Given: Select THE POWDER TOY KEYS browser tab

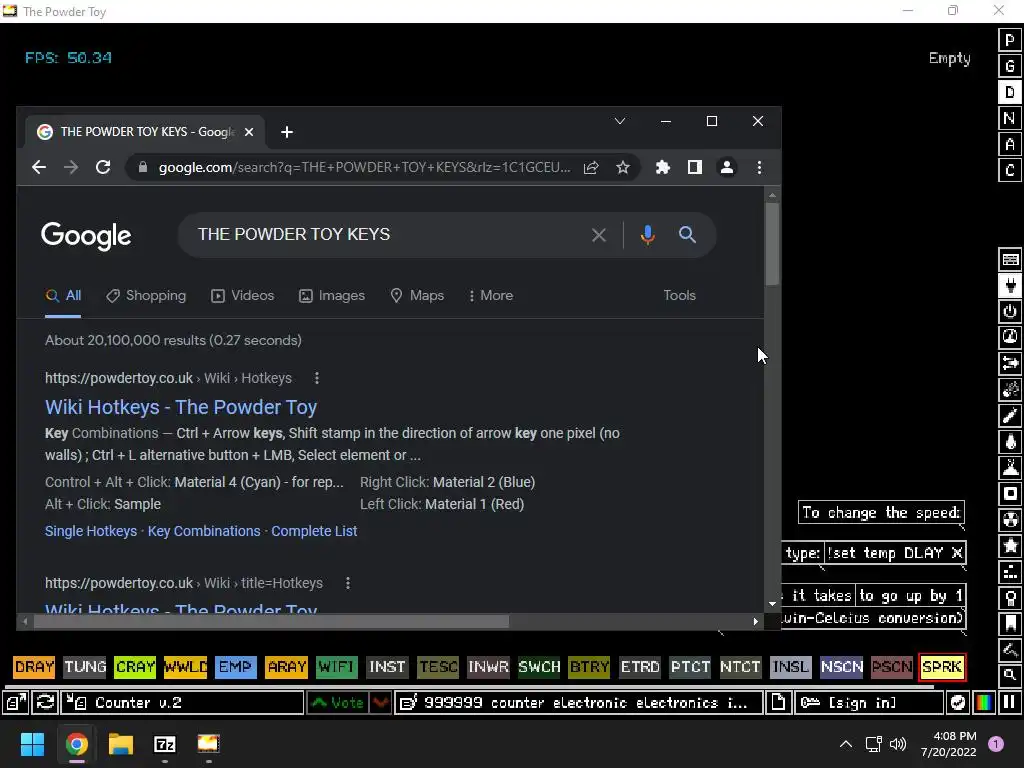Looking at the screenshot, I should coord(145,132).
